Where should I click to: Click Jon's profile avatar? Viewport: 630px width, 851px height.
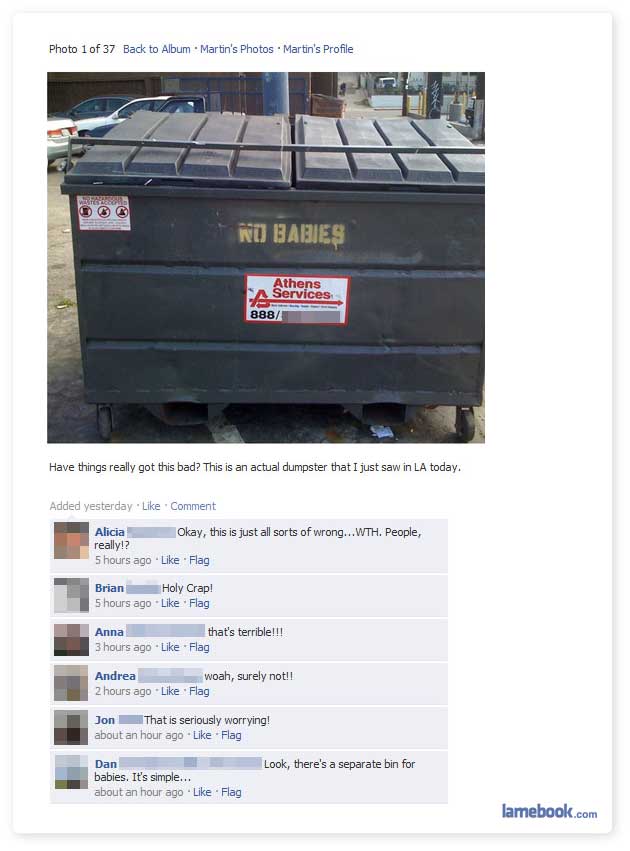point(71,727)
